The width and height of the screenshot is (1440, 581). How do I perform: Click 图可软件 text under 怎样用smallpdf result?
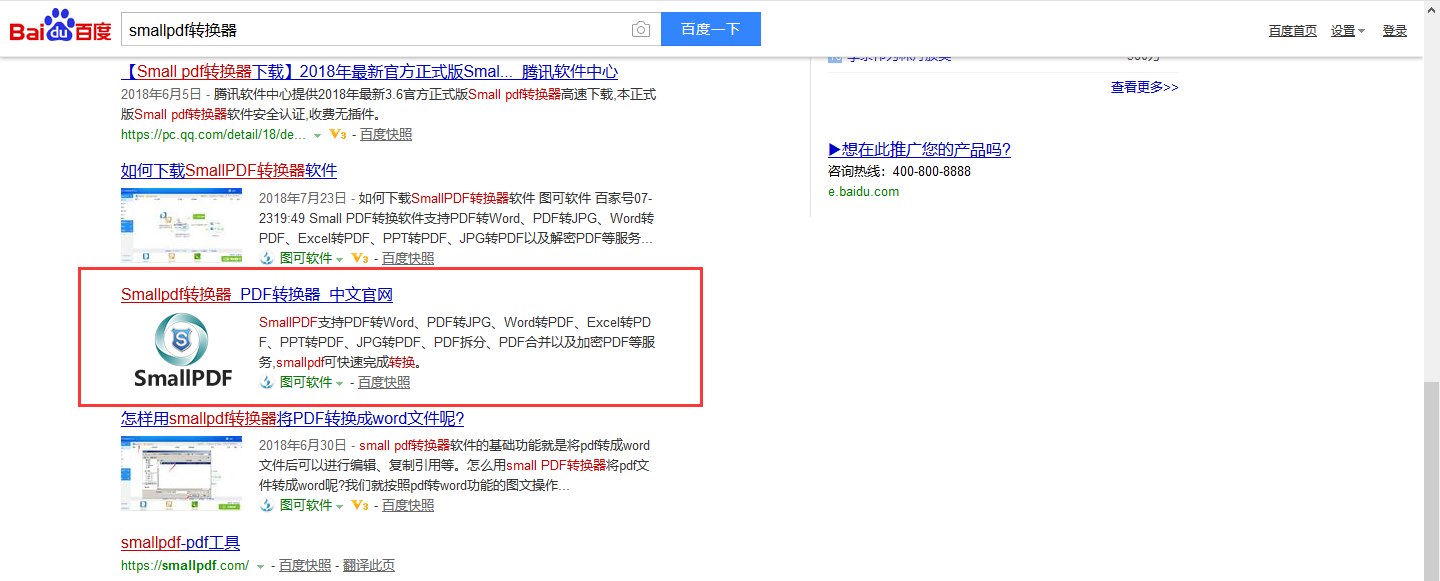[x=306, y=505]
